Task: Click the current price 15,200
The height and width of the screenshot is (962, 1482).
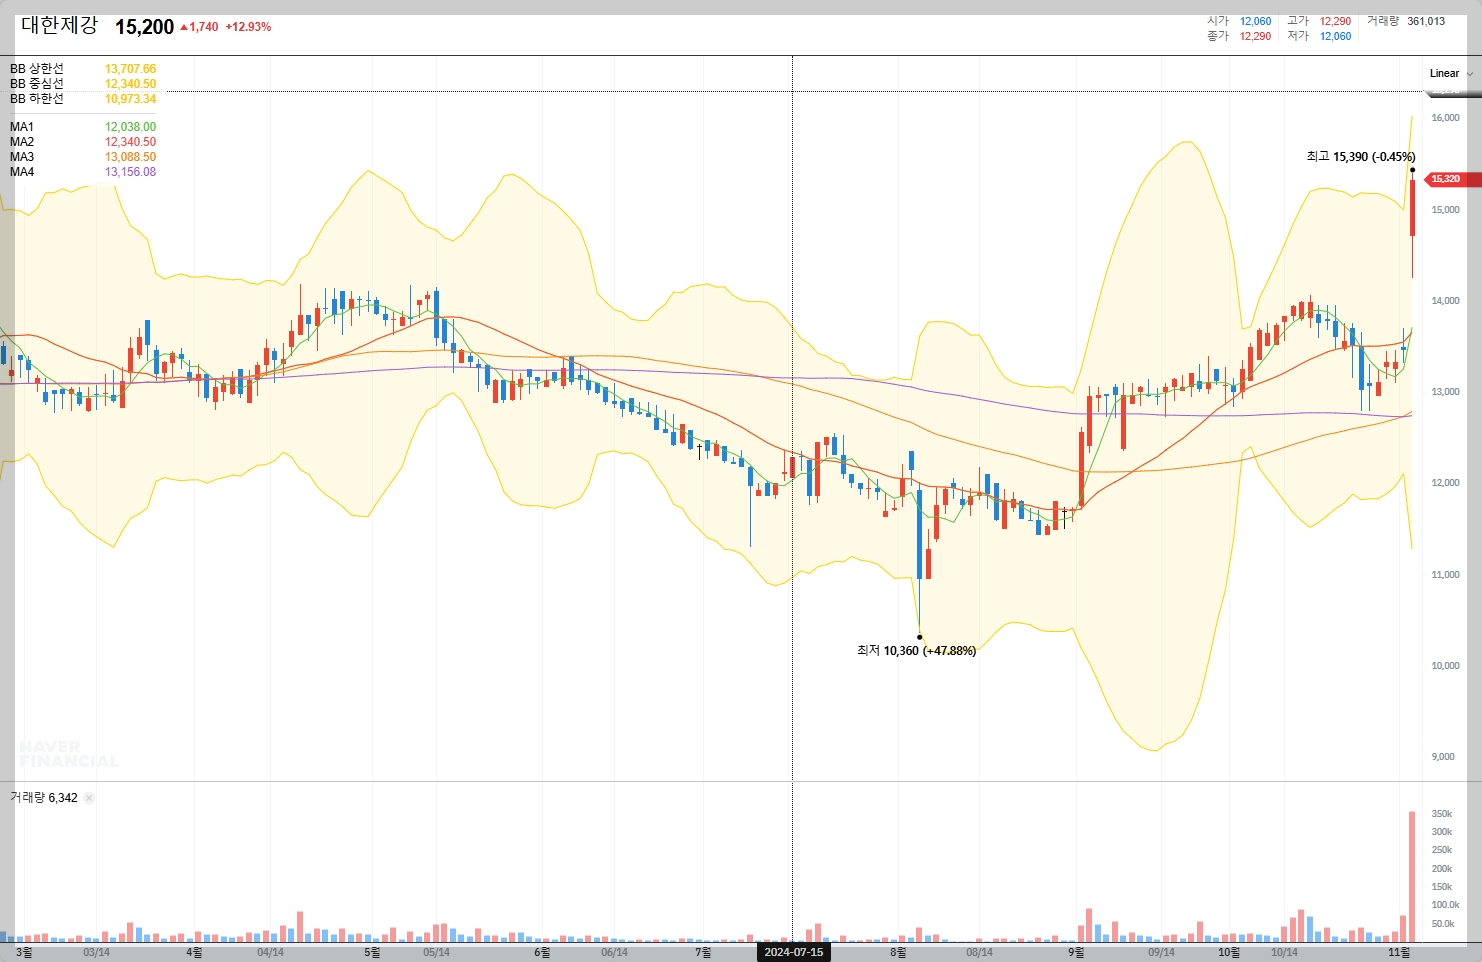Action: click(144, 27)
